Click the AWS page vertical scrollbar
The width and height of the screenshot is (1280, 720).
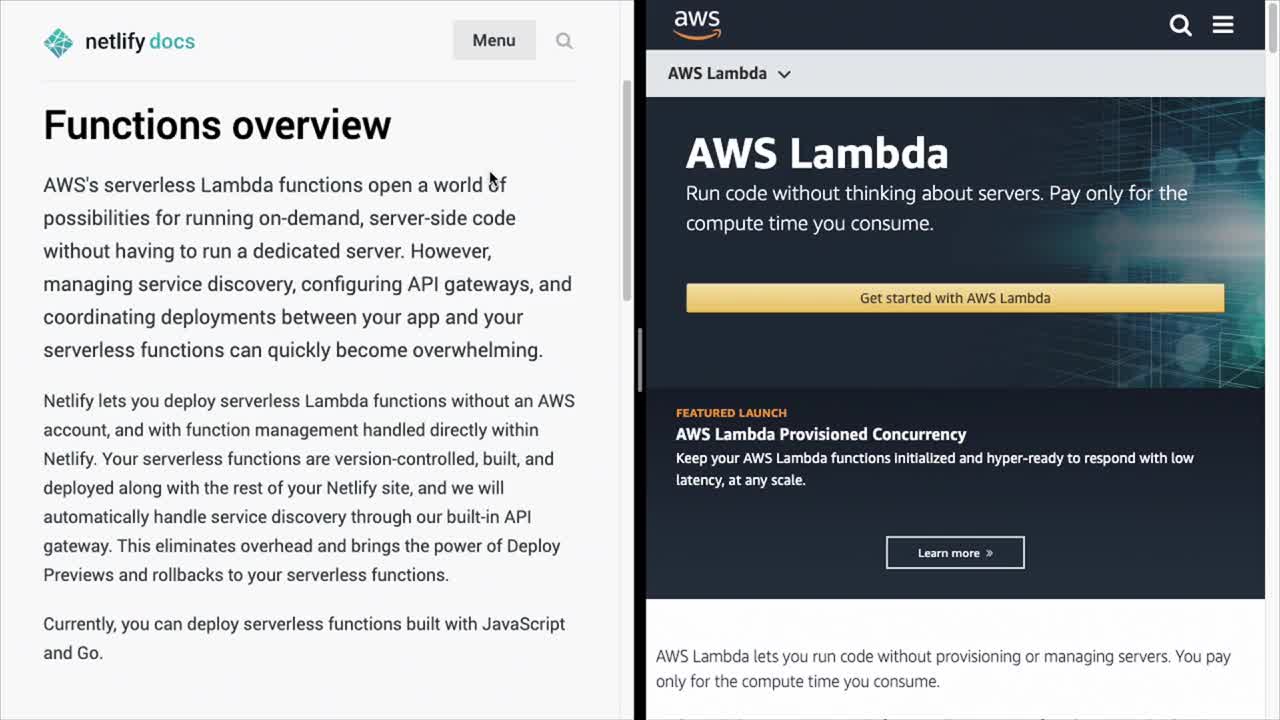(1272, 30)
